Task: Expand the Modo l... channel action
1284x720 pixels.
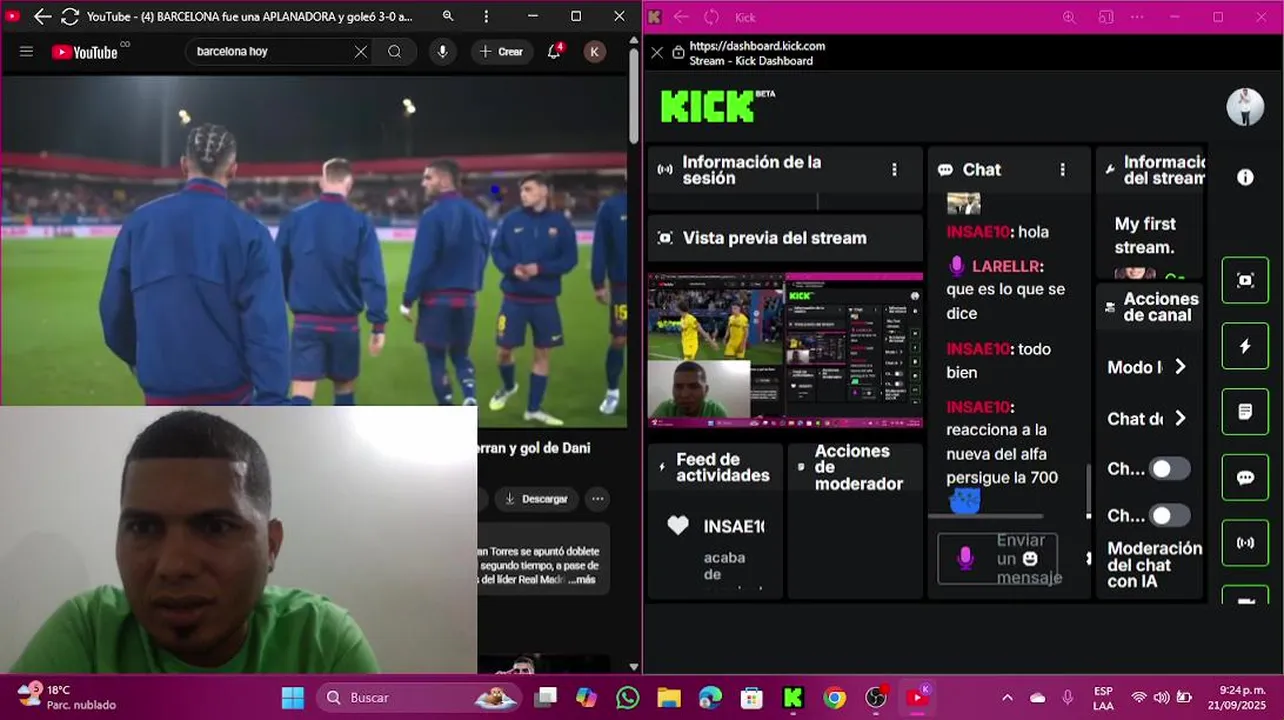Action: 1180,367
